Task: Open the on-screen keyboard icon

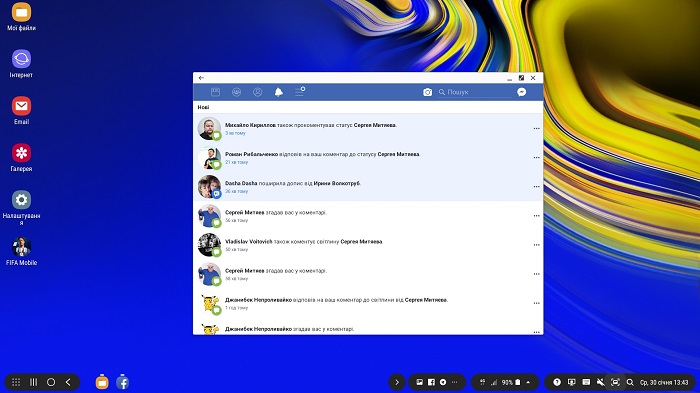Action: (586, 382)
